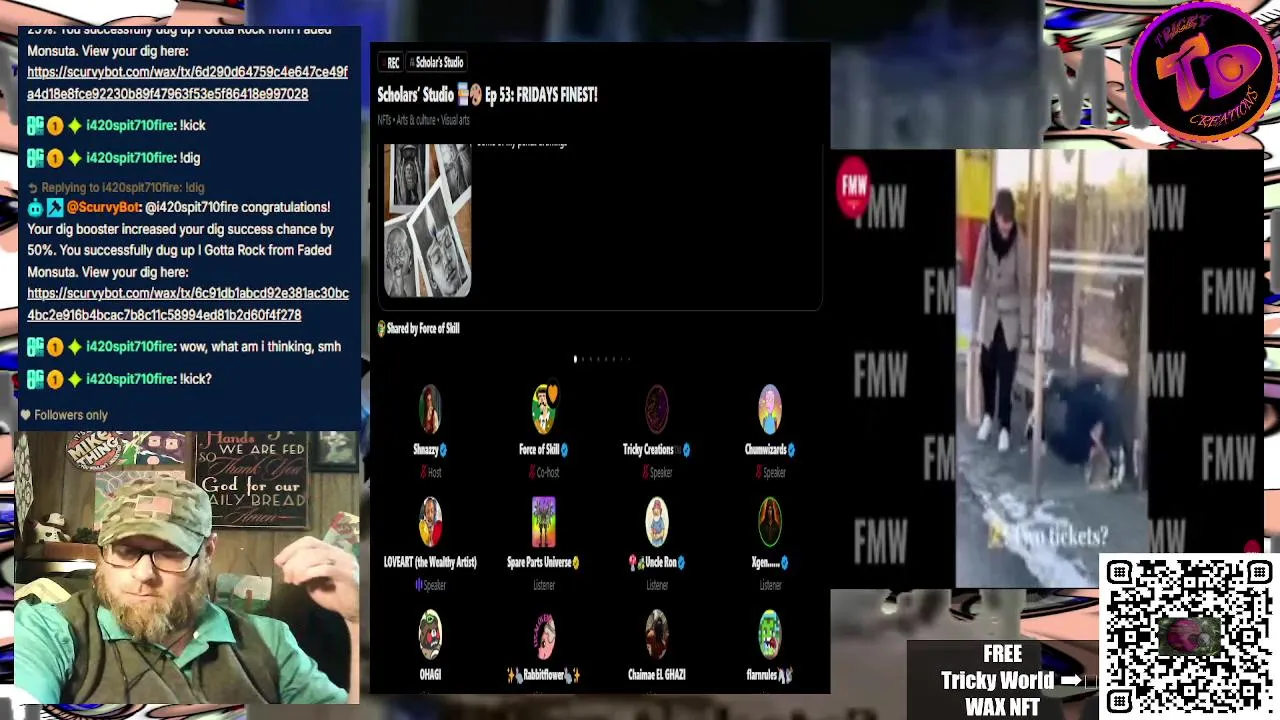
Task: Open flarnrules avatar
Action: tap(769, 635)
